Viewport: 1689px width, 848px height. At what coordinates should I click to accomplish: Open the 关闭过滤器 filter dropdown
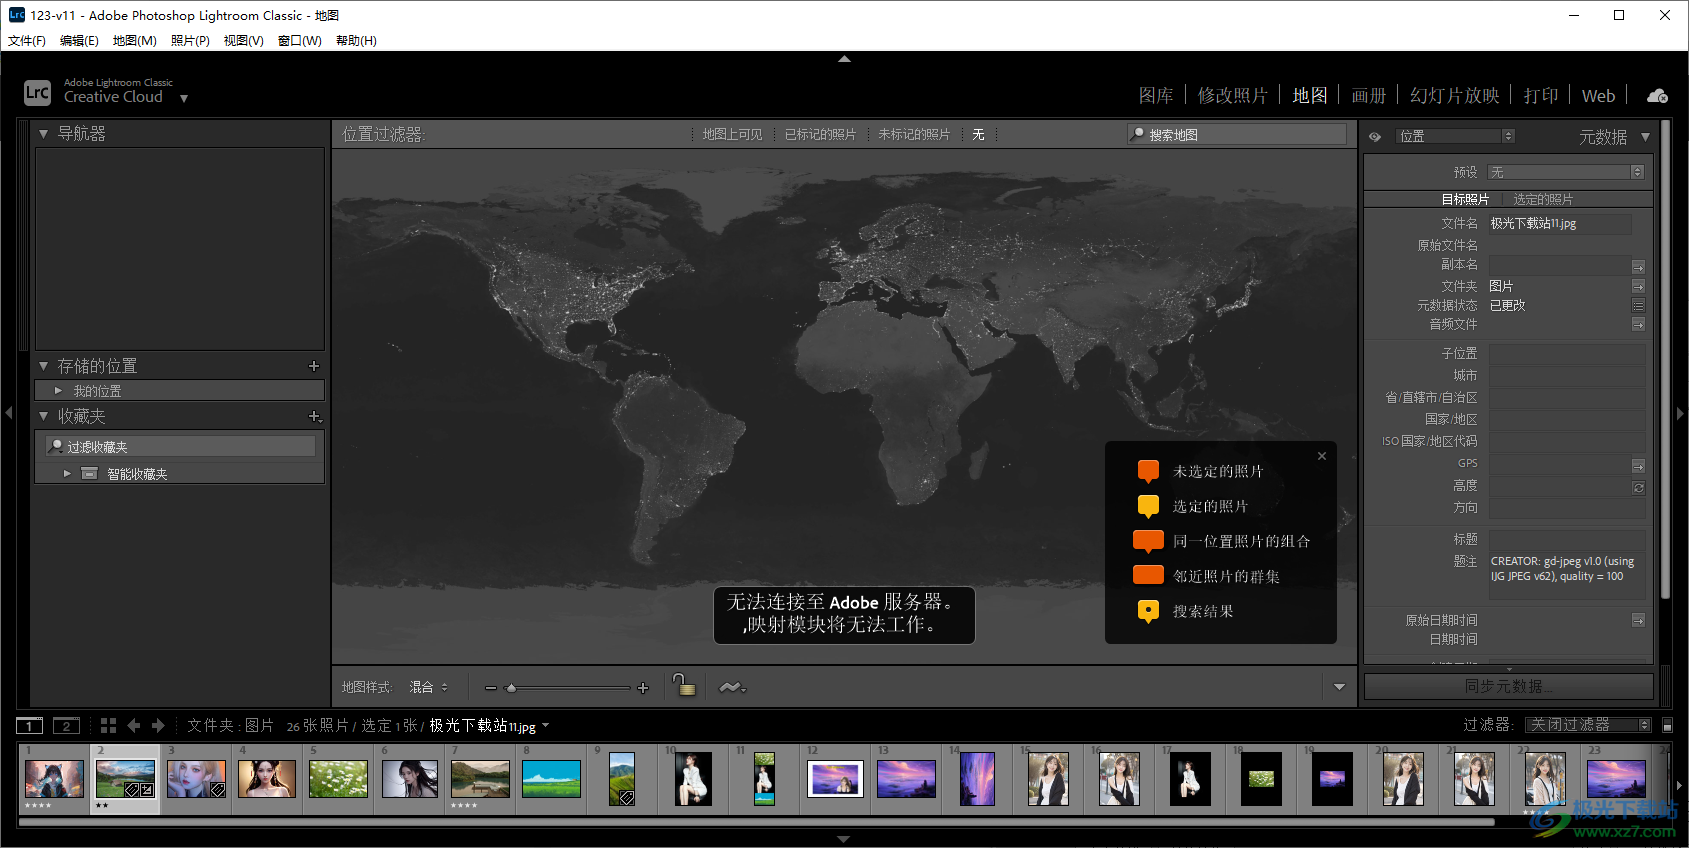[1588, 725]
